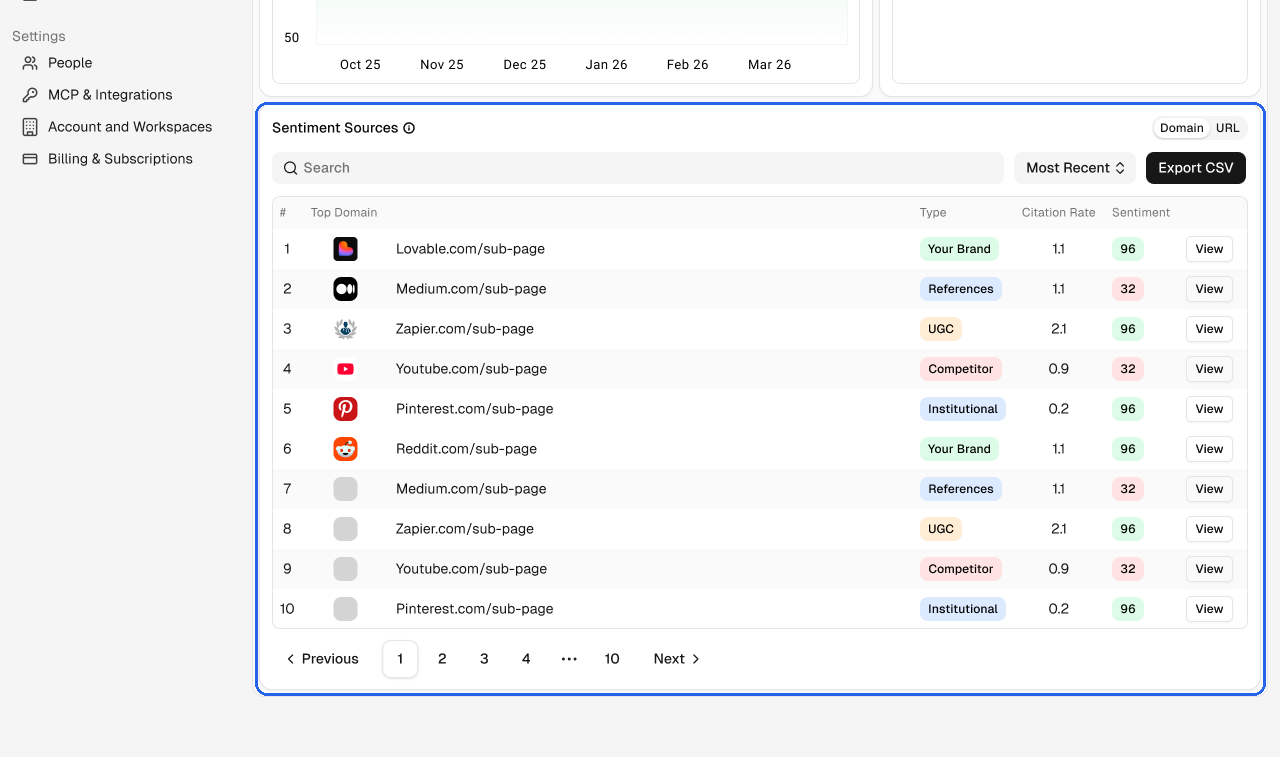The image size is (1280, 757).
Task: Click the key icon for MCP & Integrations
Action: point(30,95)
